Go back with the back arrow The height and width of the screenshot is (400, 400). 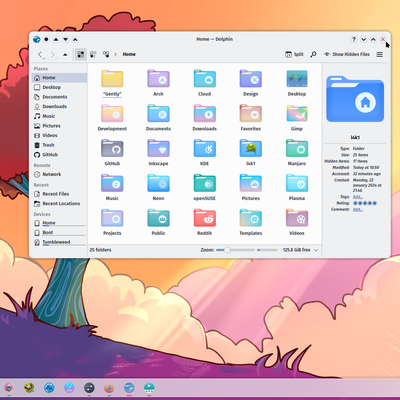pos(41,54)
